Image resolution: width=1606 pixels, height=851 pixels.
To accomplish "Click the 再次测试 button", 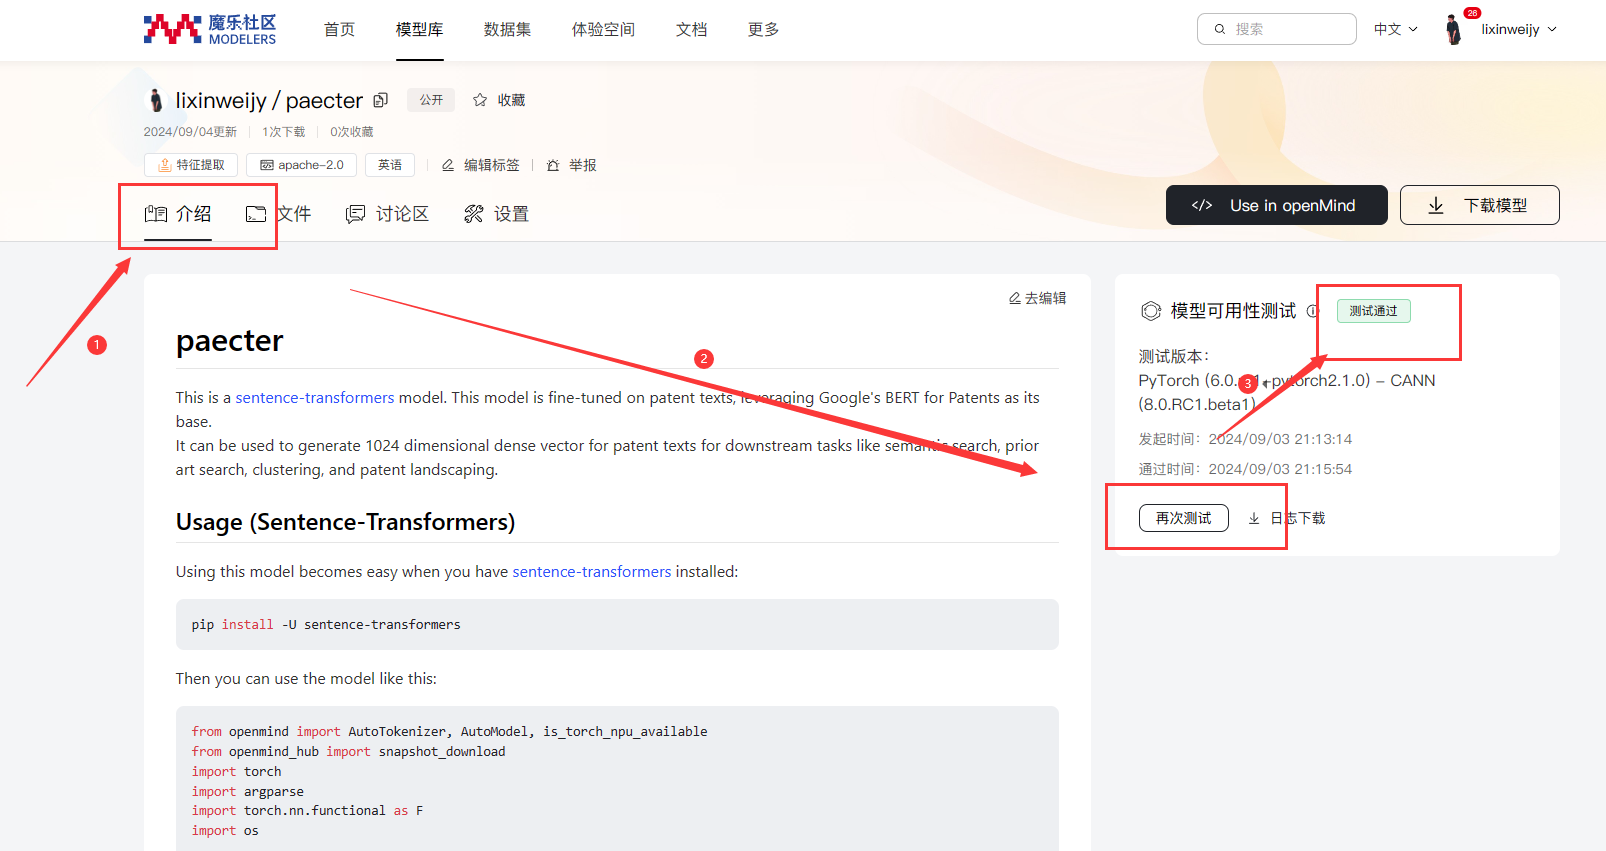I will point(1183,518).
